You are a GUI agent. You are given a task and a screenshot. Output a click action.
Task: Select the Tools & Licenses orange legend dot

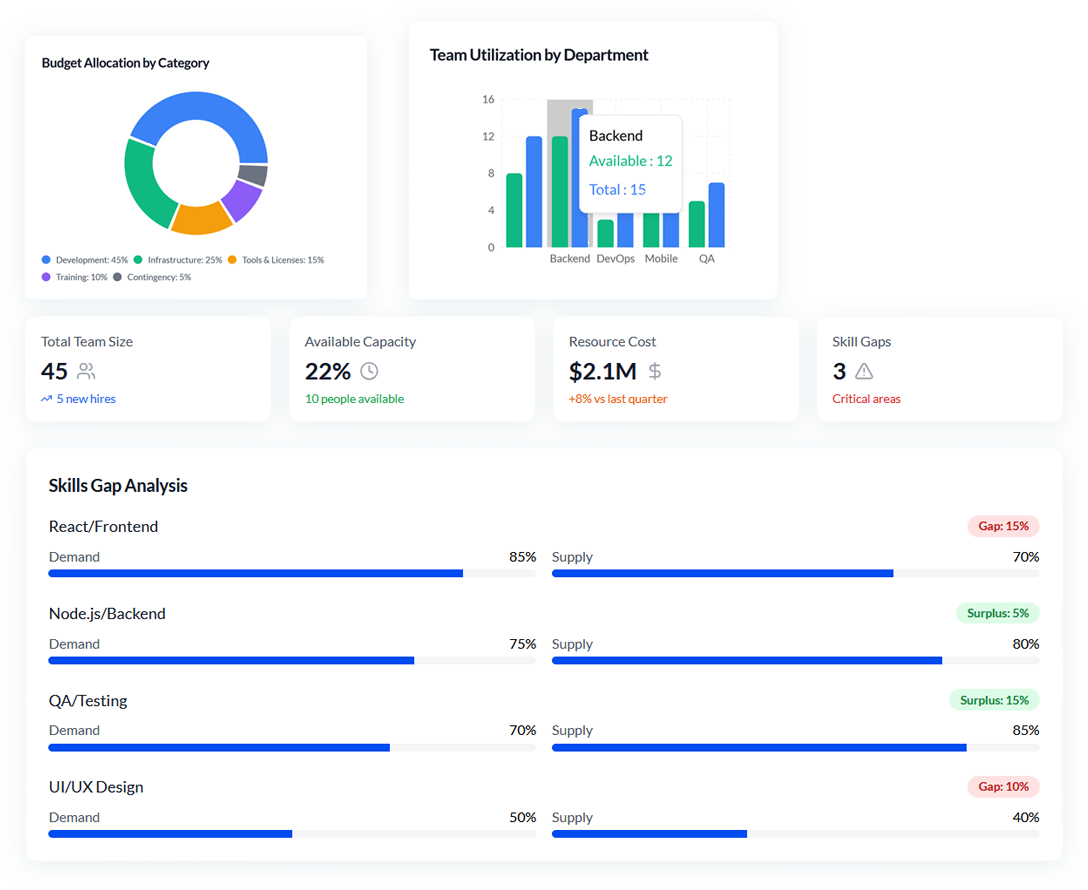[232, 260]
